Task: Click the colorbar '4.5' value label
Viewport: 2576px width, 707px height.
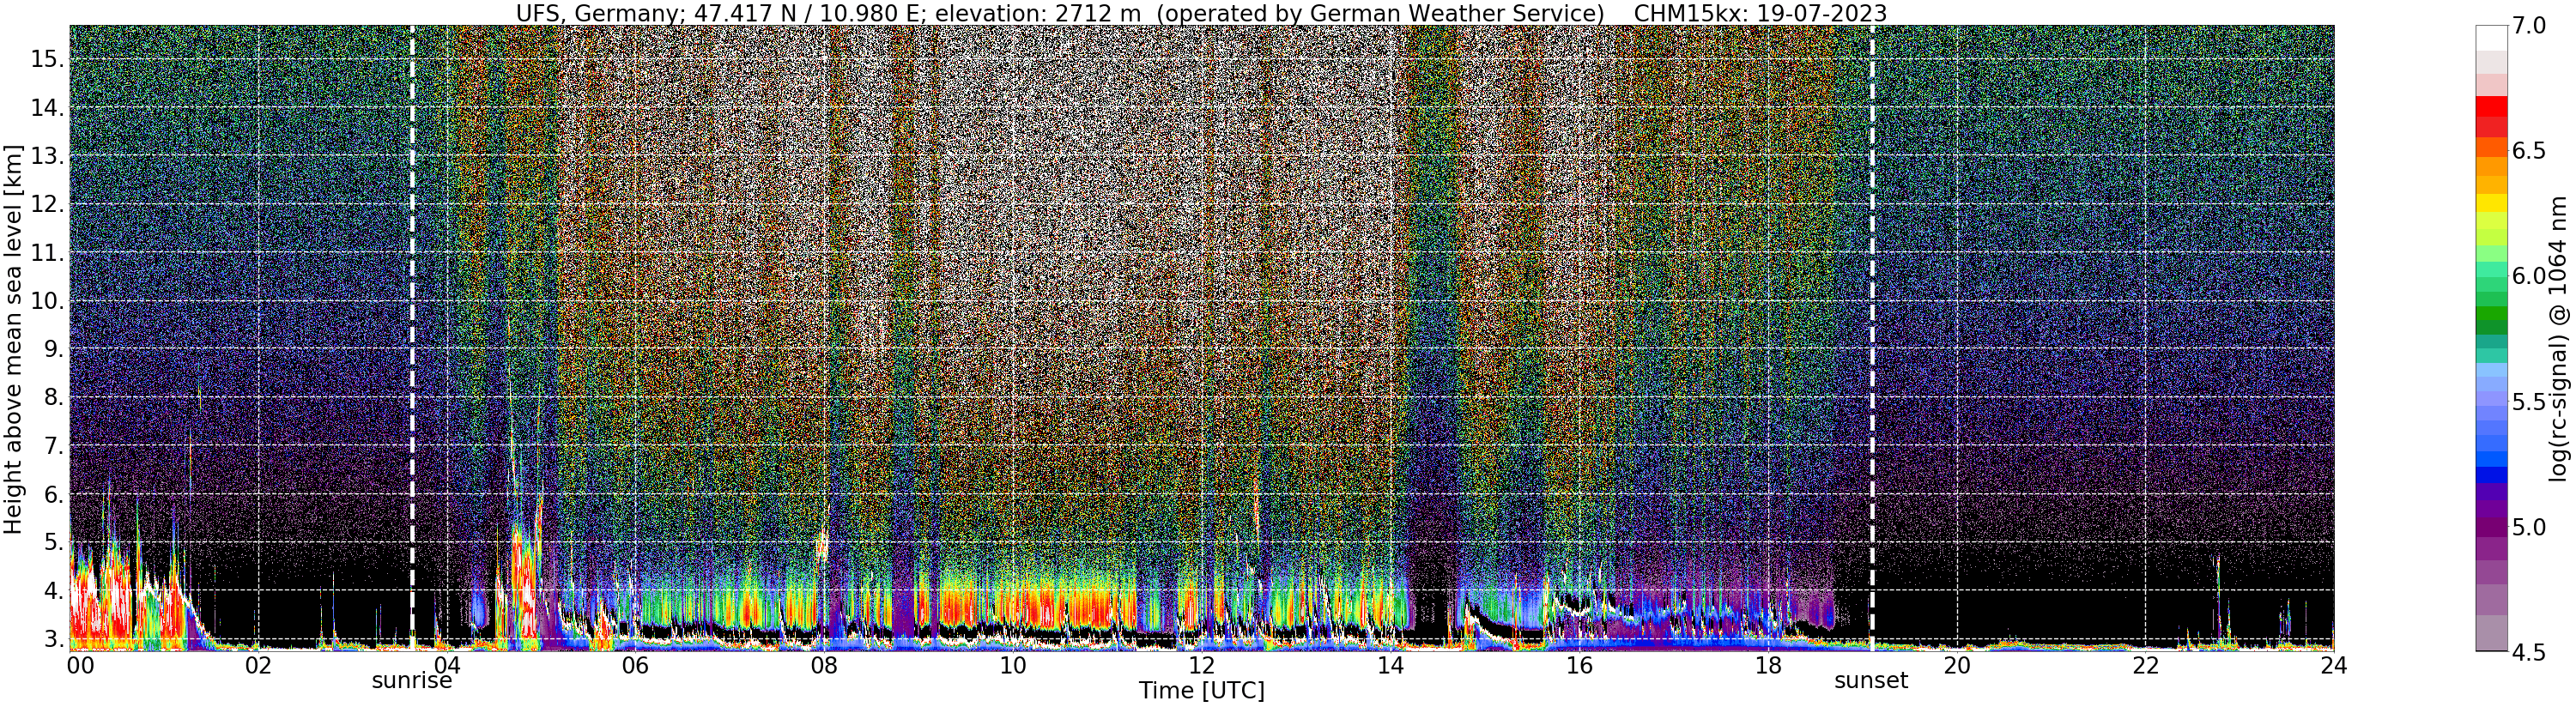Action: point(2529,652)
